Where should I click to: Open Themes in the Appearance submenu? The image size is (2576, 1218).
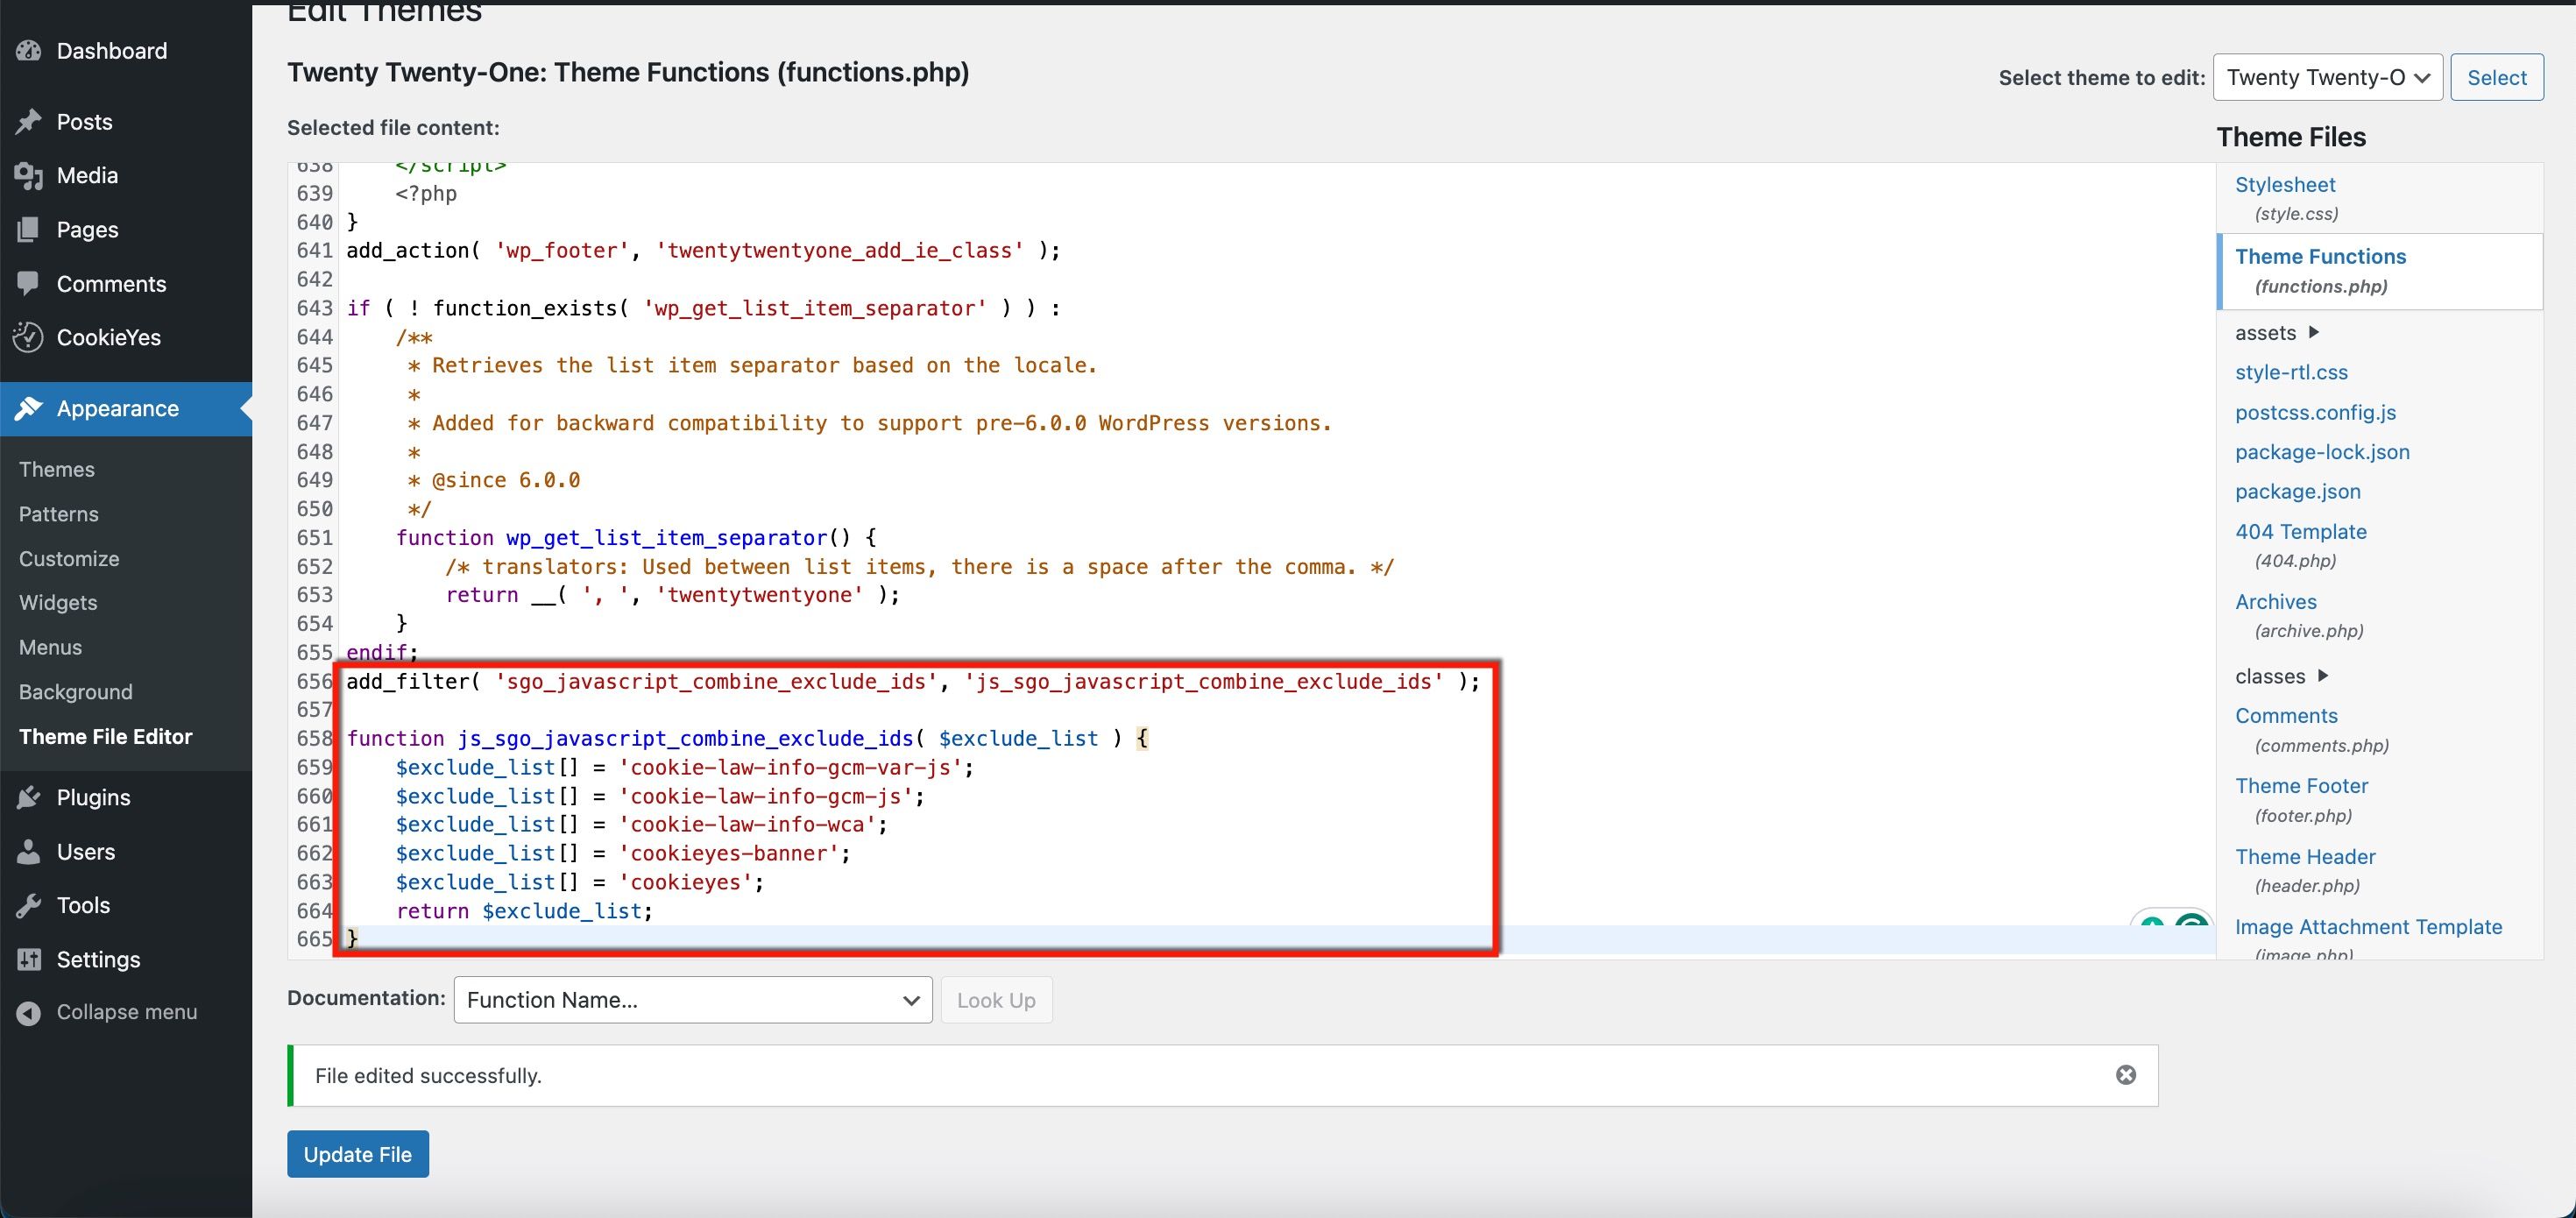click(57, 470)
